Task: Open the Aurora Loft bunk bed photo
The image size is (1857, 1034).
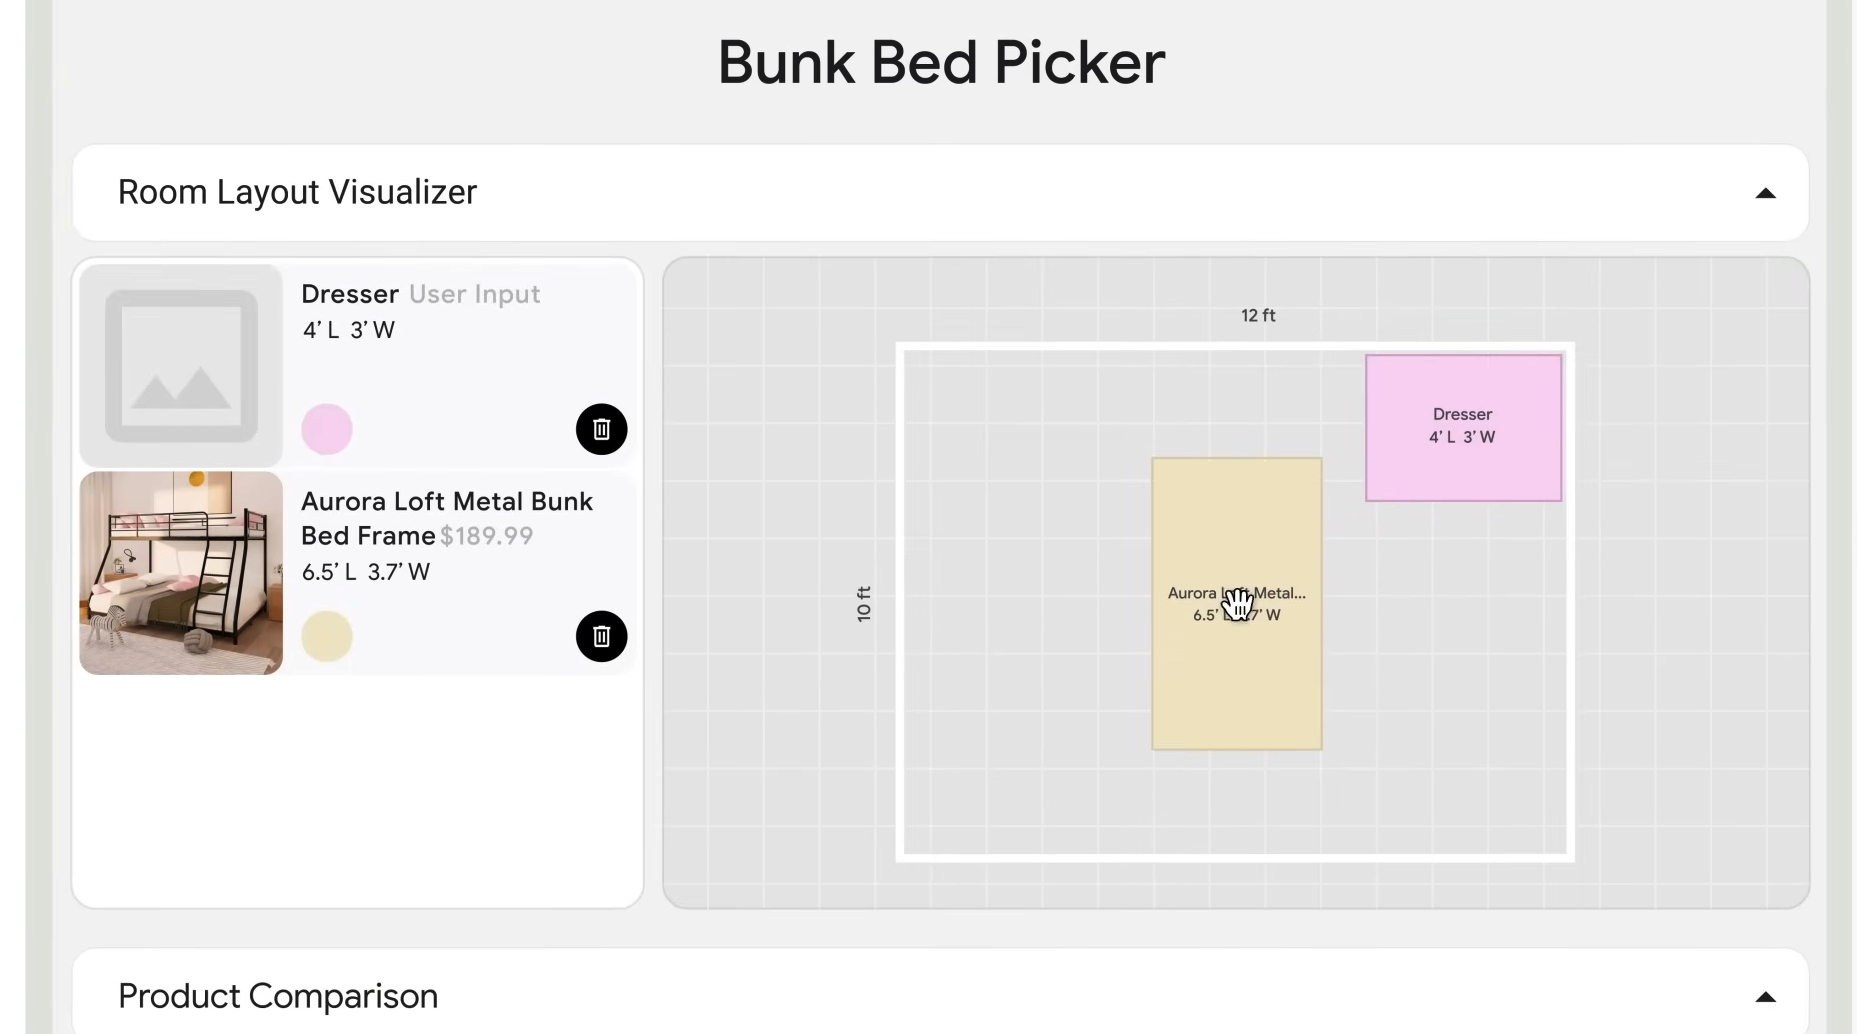Action: point(181,573)
